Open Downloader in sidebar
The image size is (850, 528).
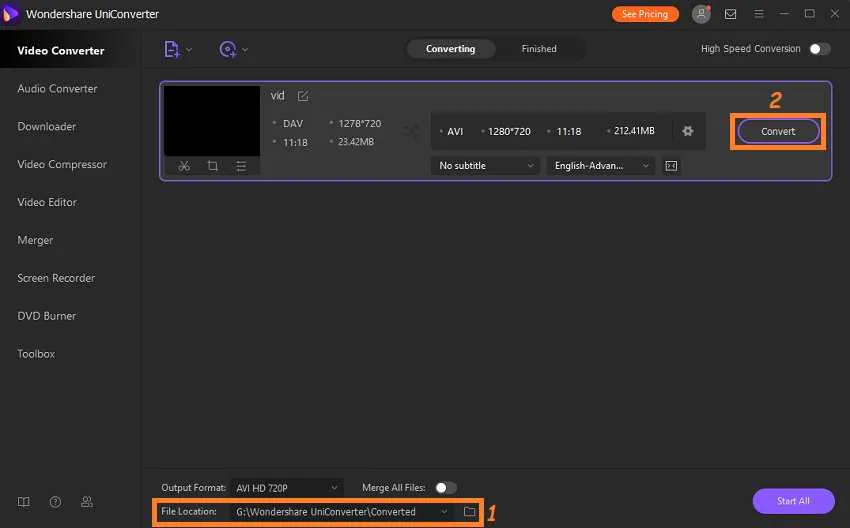47,126
